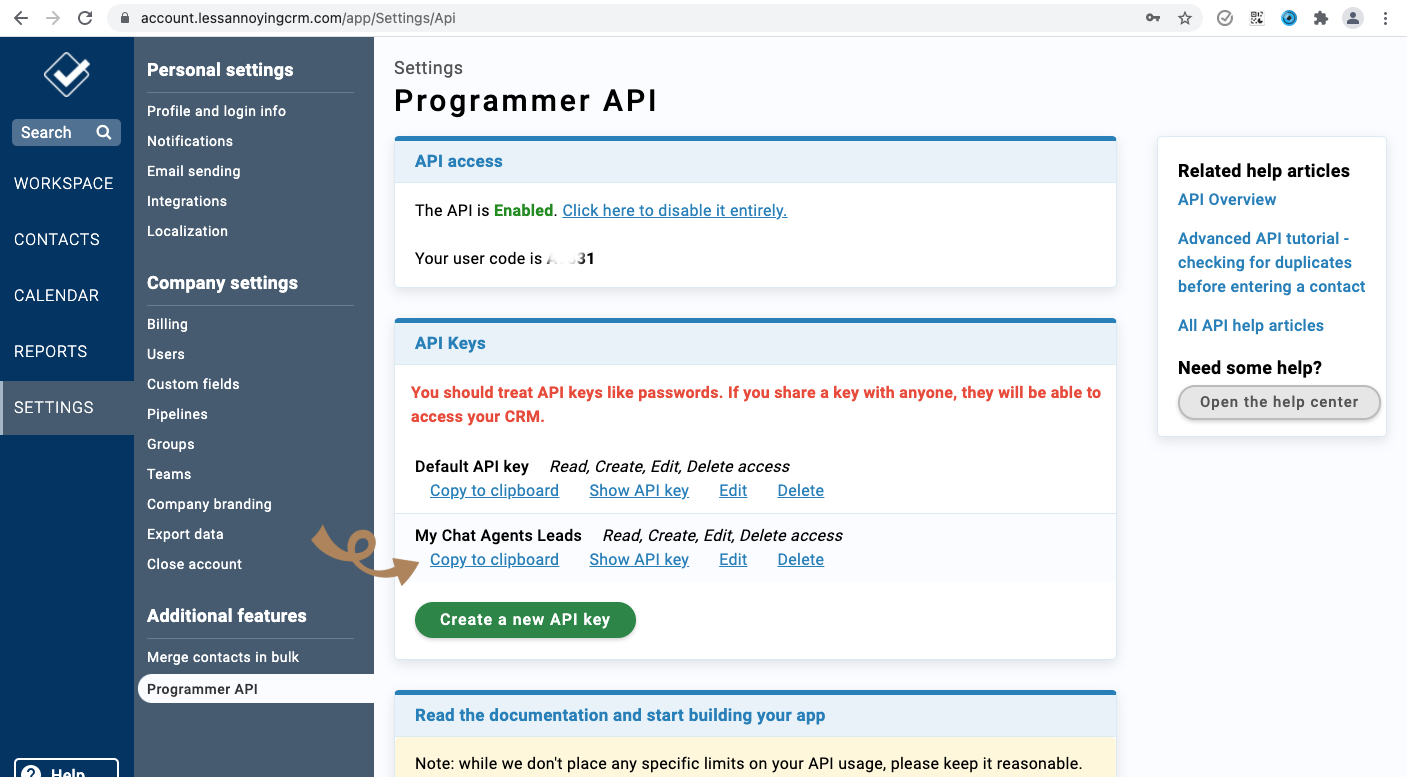The width and height of the screenshot is (1407, 777).
Task: Reload the page with refresh icon
Action: (85, 18)
